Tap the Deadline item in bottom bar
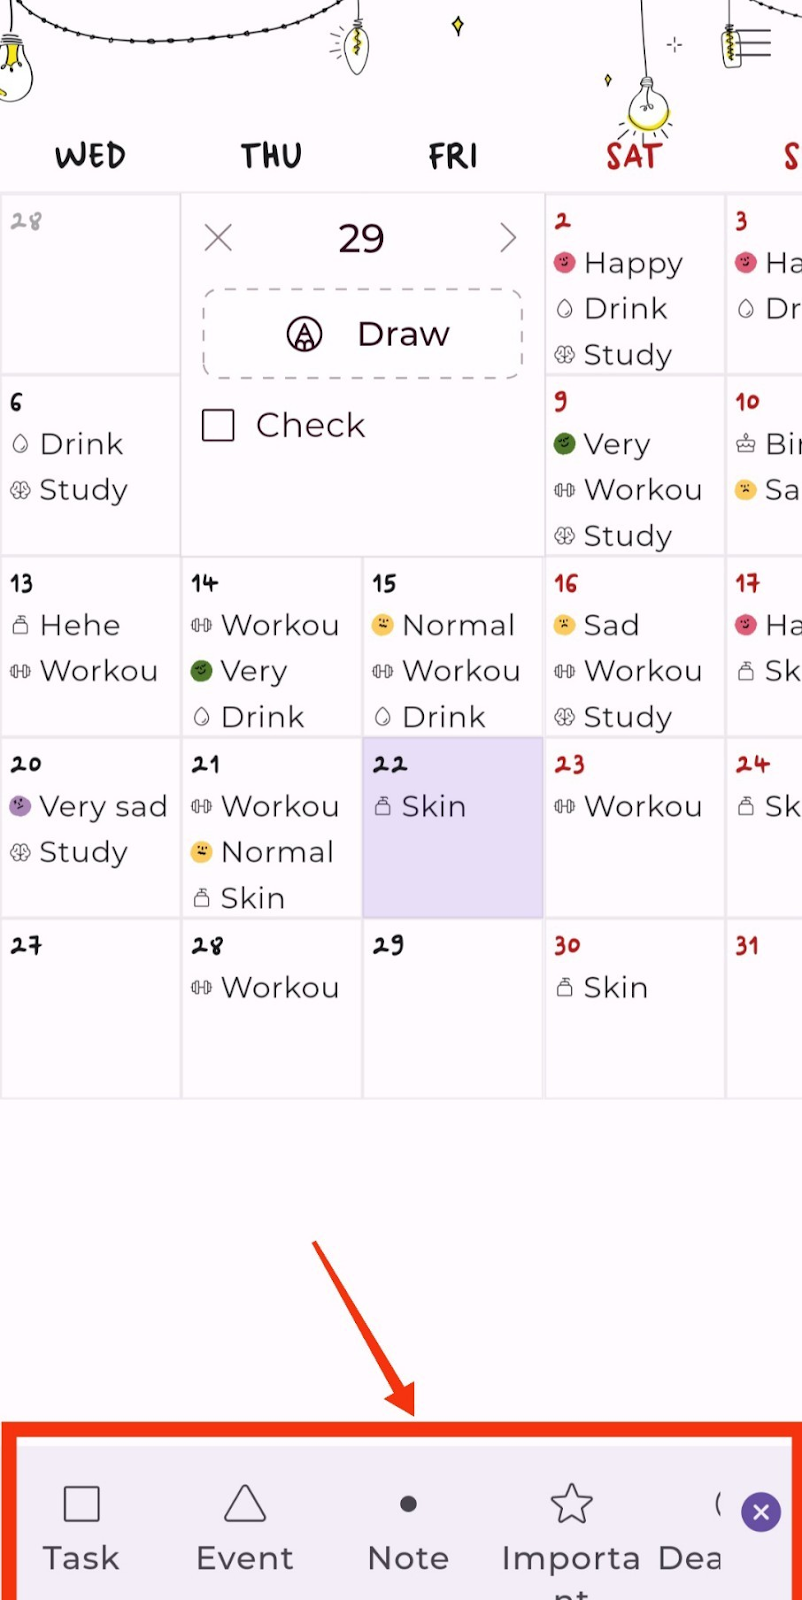Viewport: 802px width, 1600px height. click(x=690, y=1557)
